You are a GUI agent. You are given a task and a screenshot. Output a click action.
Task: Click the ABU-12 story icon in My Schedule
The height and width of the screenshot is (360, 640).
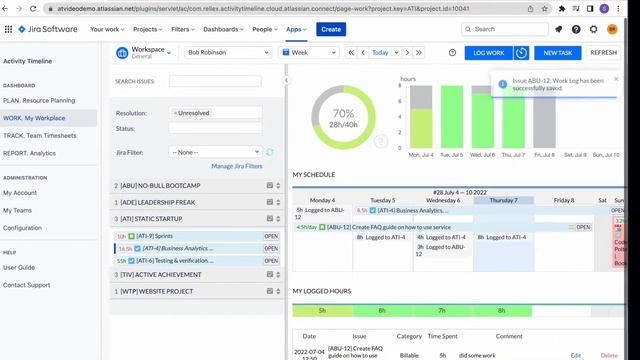click(x=322, y=227)
